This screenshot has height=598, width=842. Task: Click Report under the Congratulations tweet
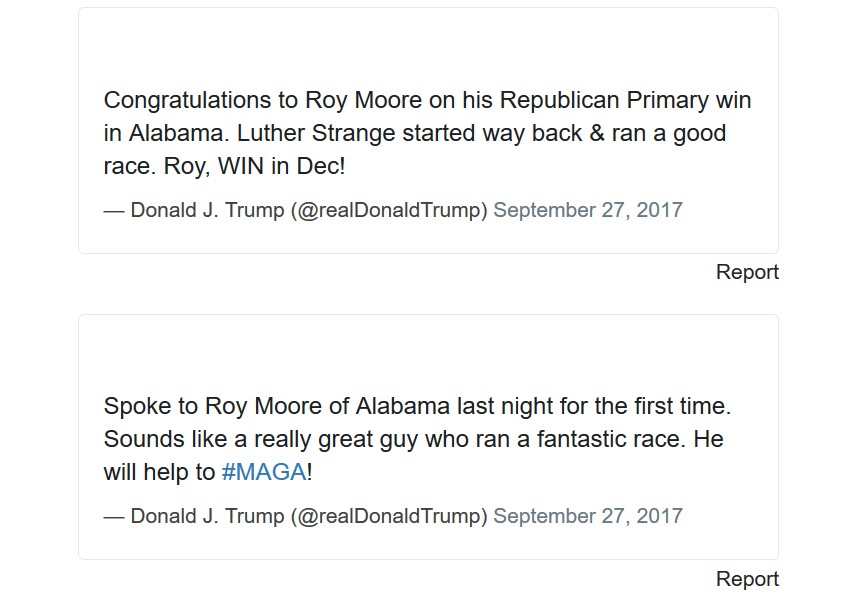(747, 272)
